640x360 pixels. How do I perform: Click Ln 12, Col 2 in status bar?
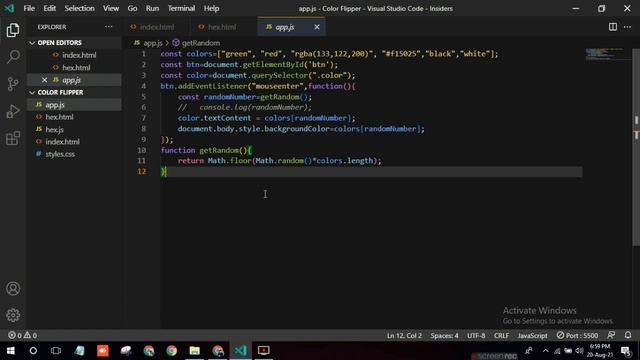(404, 336)
